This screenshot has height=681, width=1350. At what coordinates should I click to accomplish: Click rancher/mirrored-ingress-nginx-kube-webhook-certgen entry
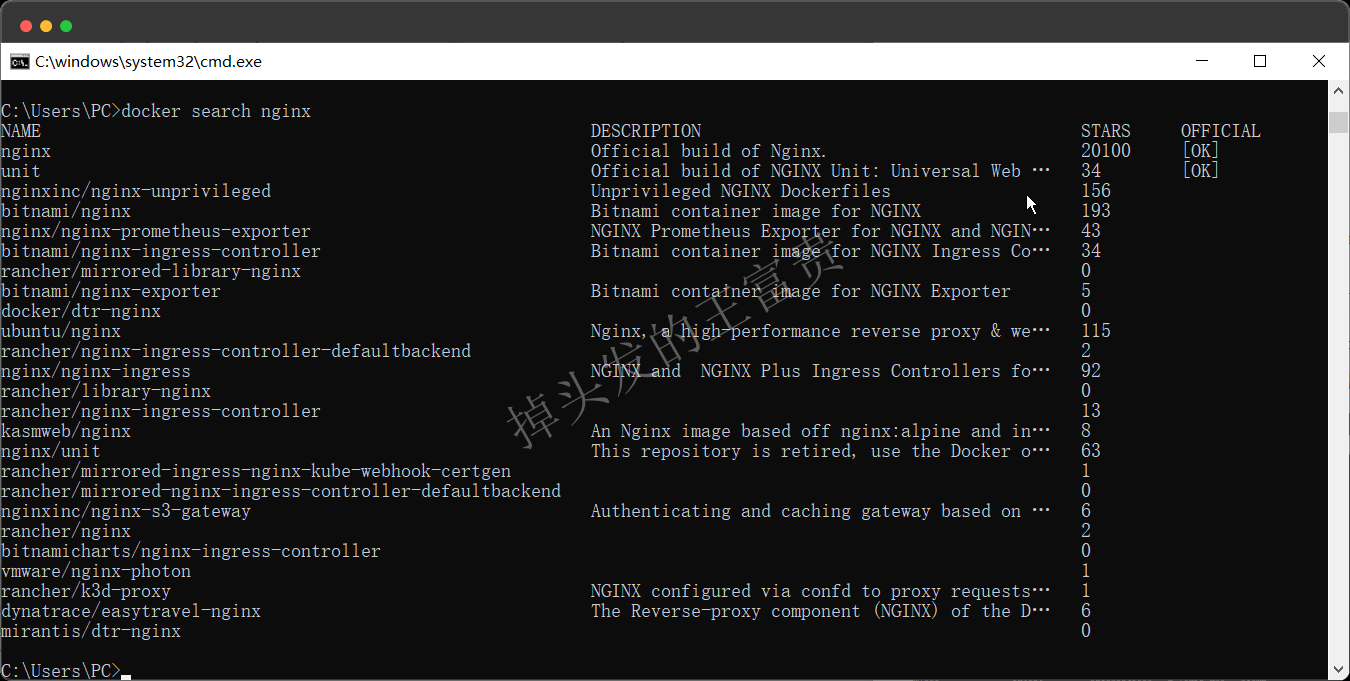[256, 471]
